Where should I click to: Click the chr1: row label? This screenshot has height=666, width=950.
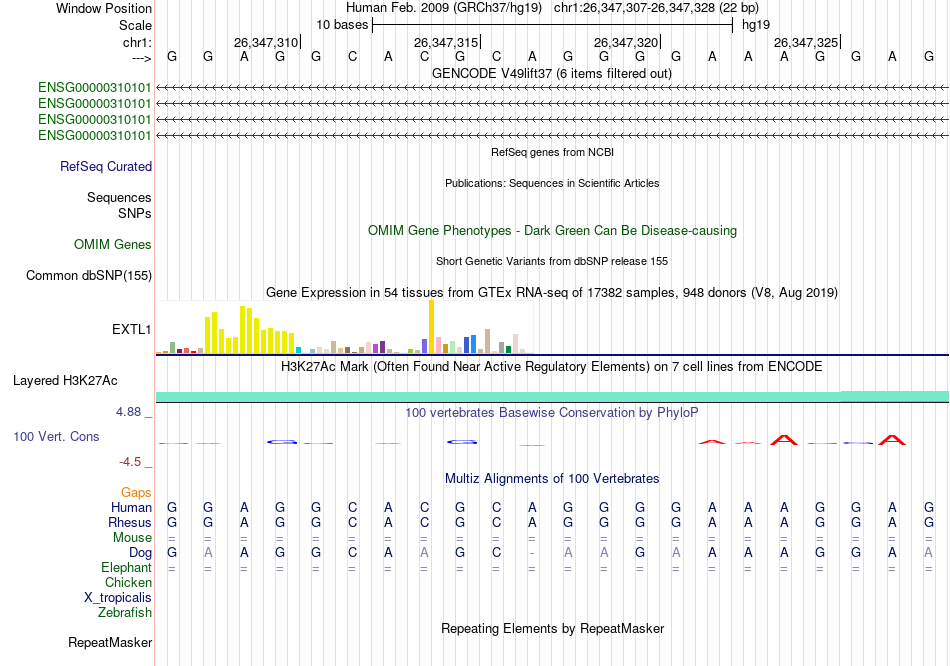(137, 42)
